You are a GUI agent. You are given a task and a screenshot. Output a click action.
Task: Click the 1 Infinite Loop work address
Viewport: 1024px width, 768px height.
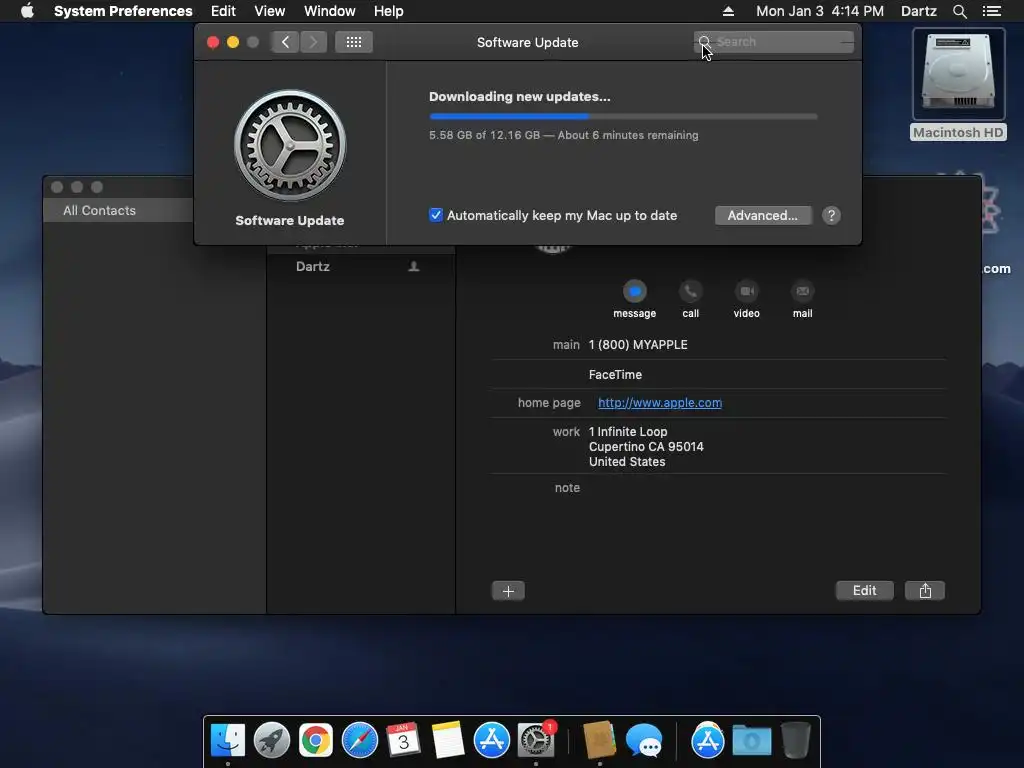click(x=646, y=447)
